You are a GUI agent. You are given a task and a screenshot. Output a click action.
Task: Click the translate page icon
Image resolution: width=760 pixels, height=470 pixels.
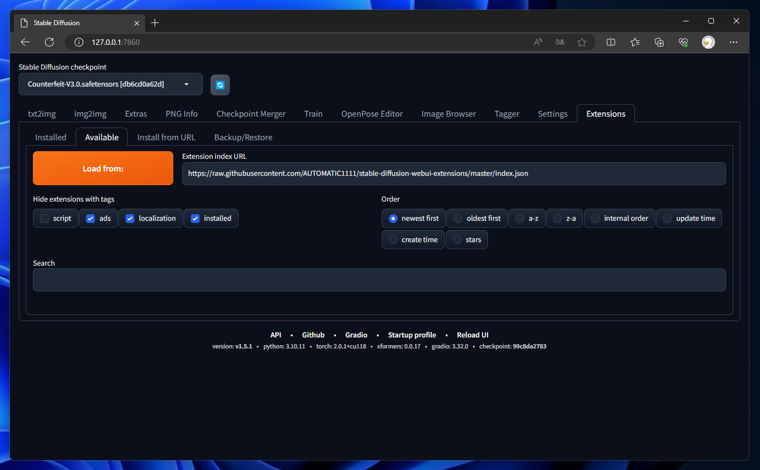[x=560, y=42]
